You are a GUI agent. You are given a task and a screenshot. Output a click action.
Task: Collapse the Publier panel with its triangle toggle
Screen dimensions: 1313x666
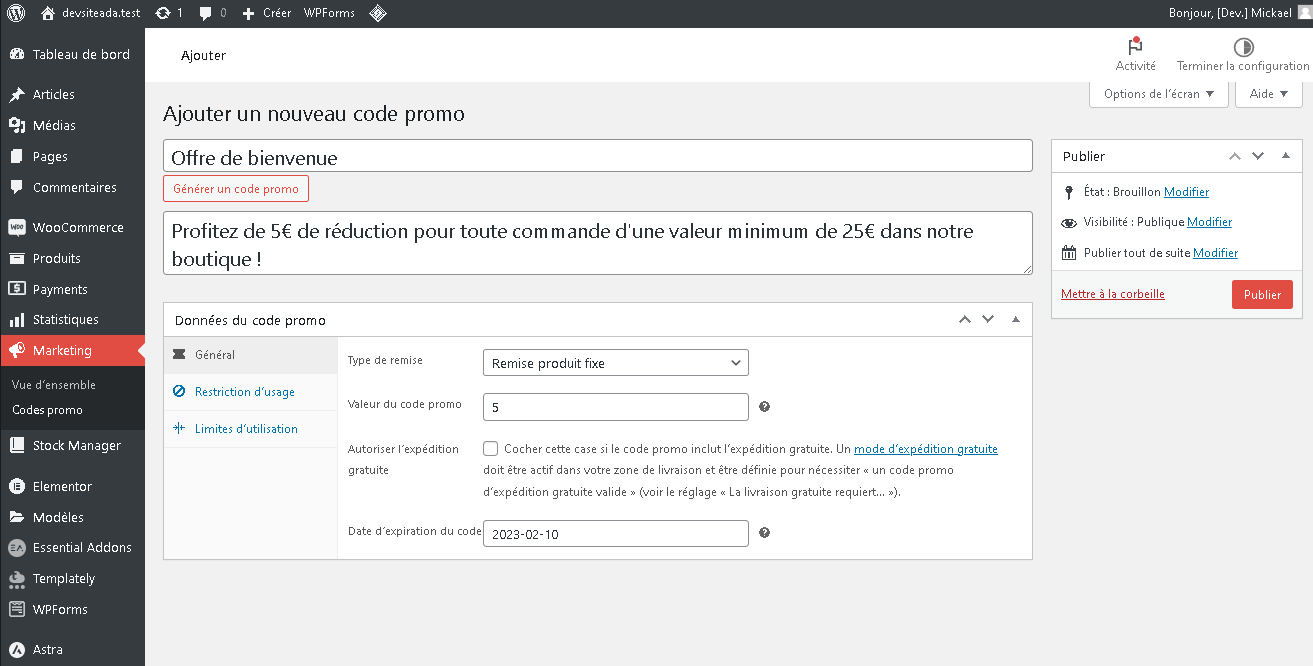(x=1285, y=156)
